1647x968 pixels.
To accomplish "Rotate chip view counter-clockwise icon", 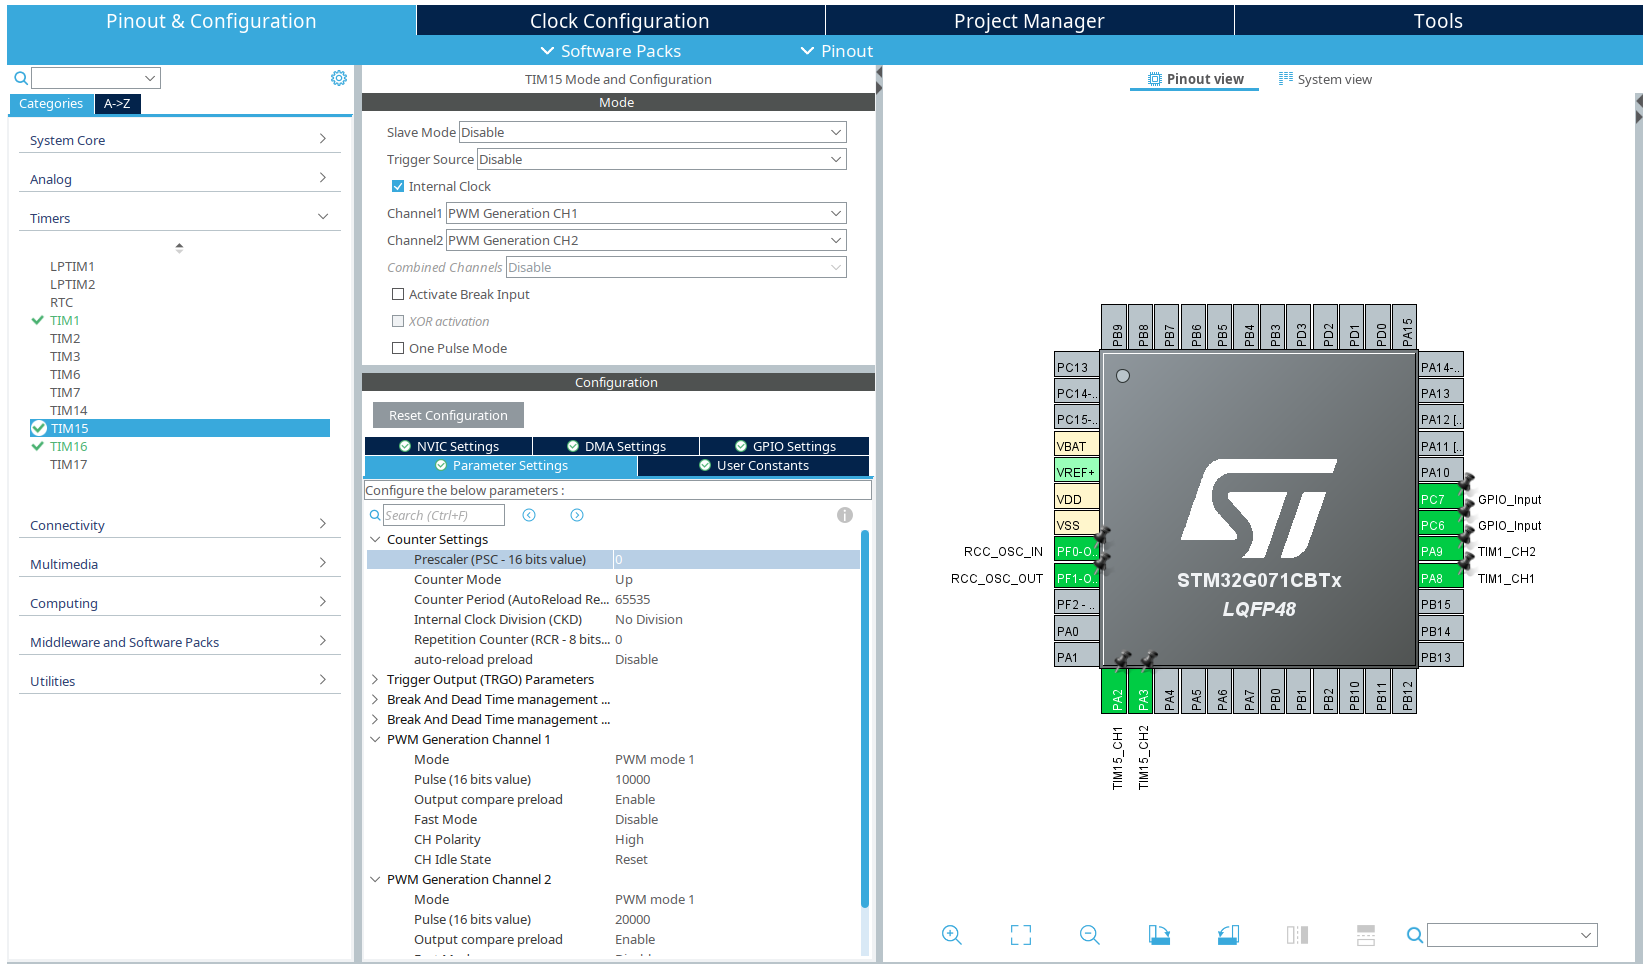I will pos(1228,935).
